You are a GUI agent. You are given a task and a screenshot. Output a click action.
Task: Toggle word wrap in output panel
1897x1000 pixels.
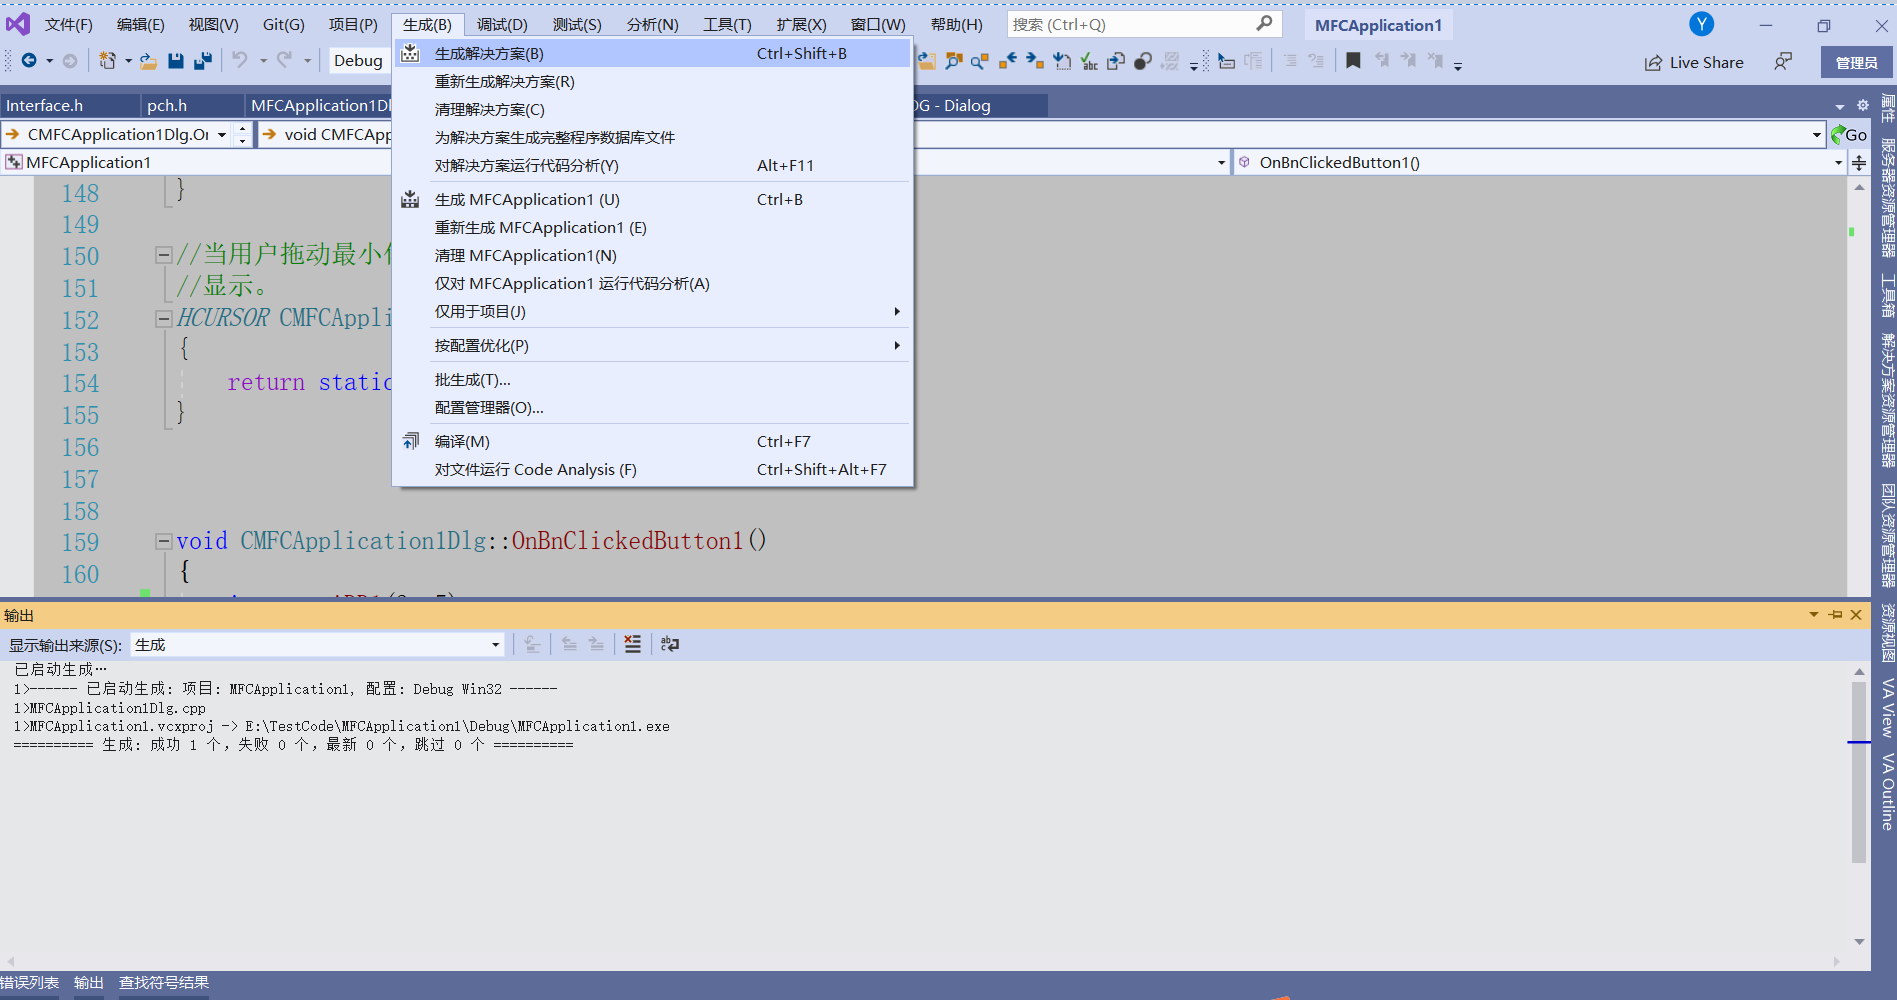pos(670,644)
